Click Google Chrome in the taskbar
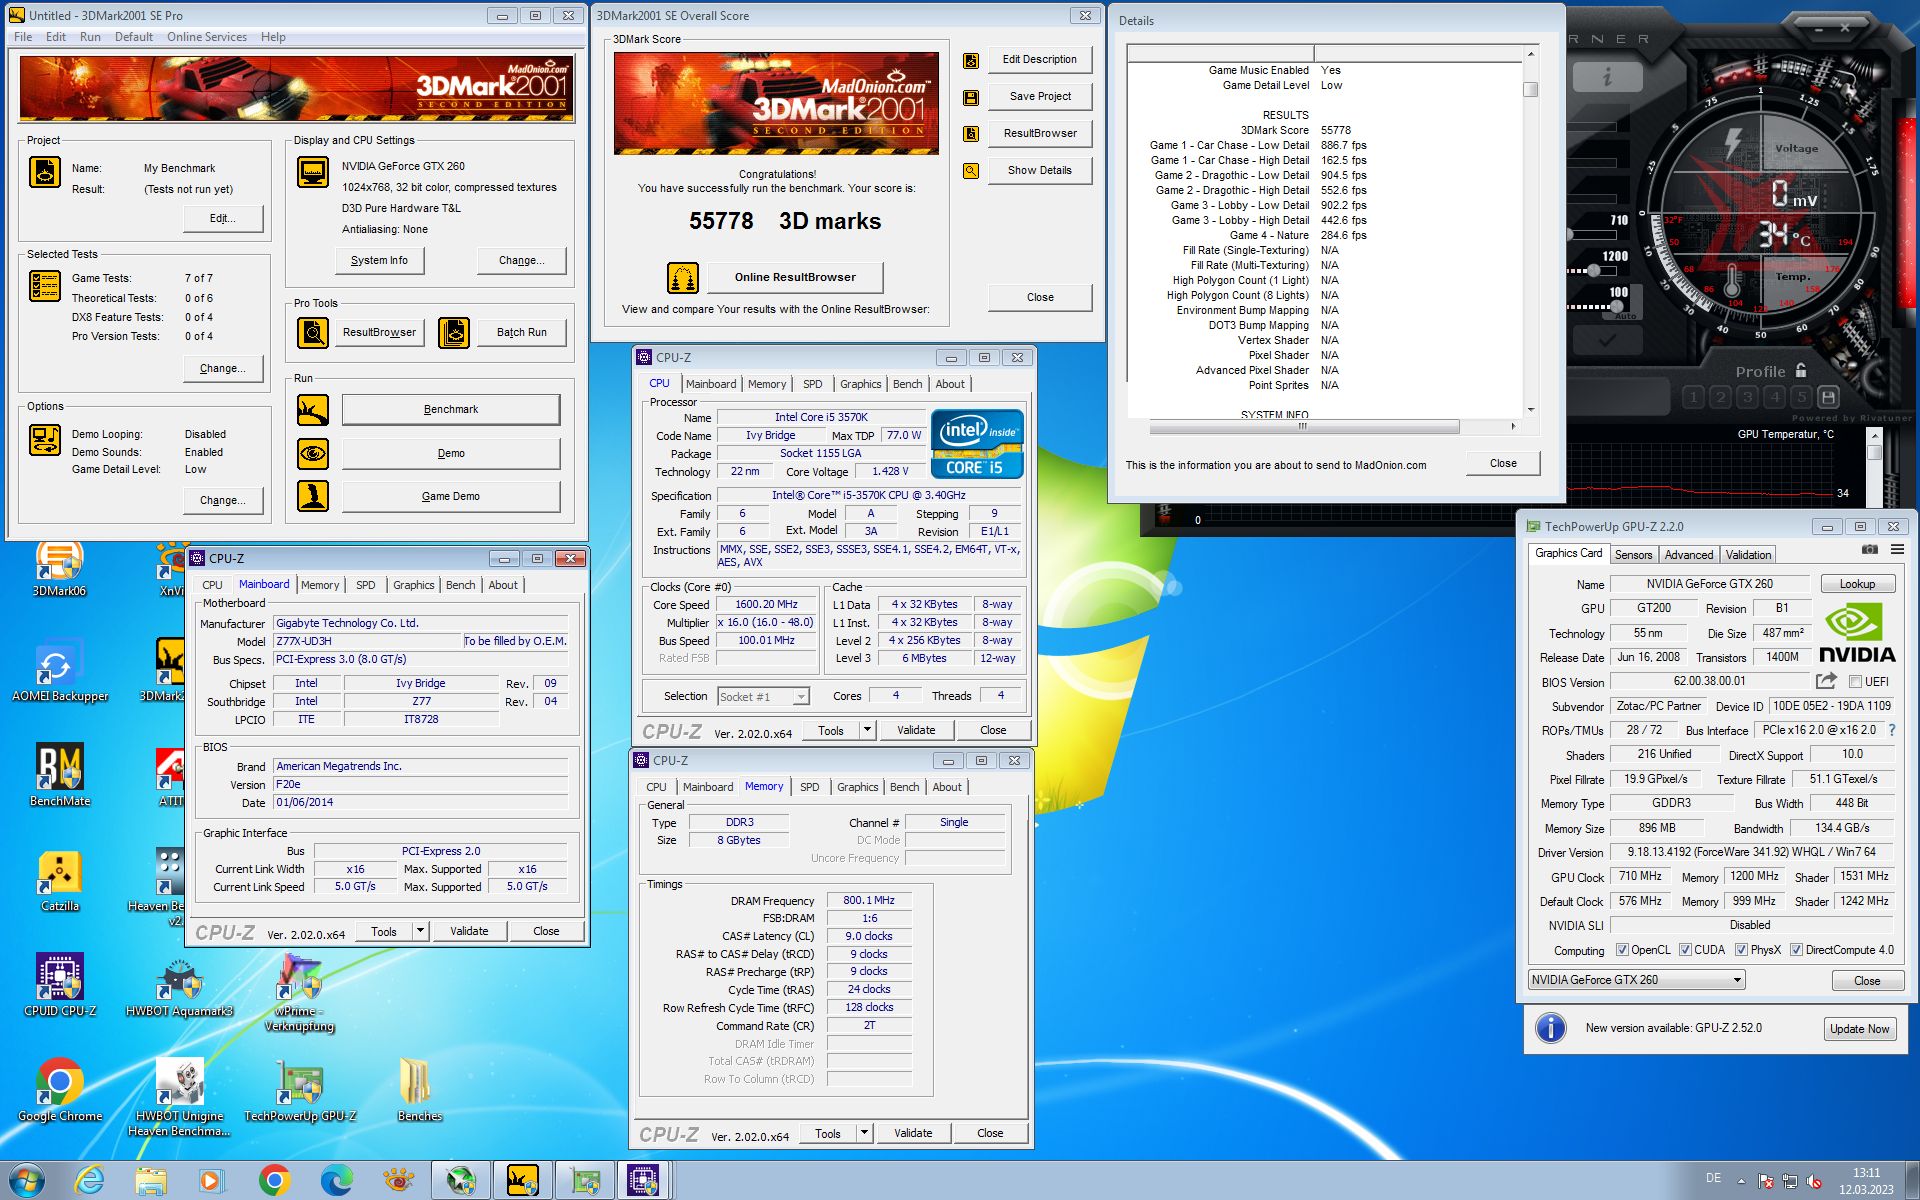Image resolution: width=1920 pixels, height=1200 pixels. [274, 1181]
